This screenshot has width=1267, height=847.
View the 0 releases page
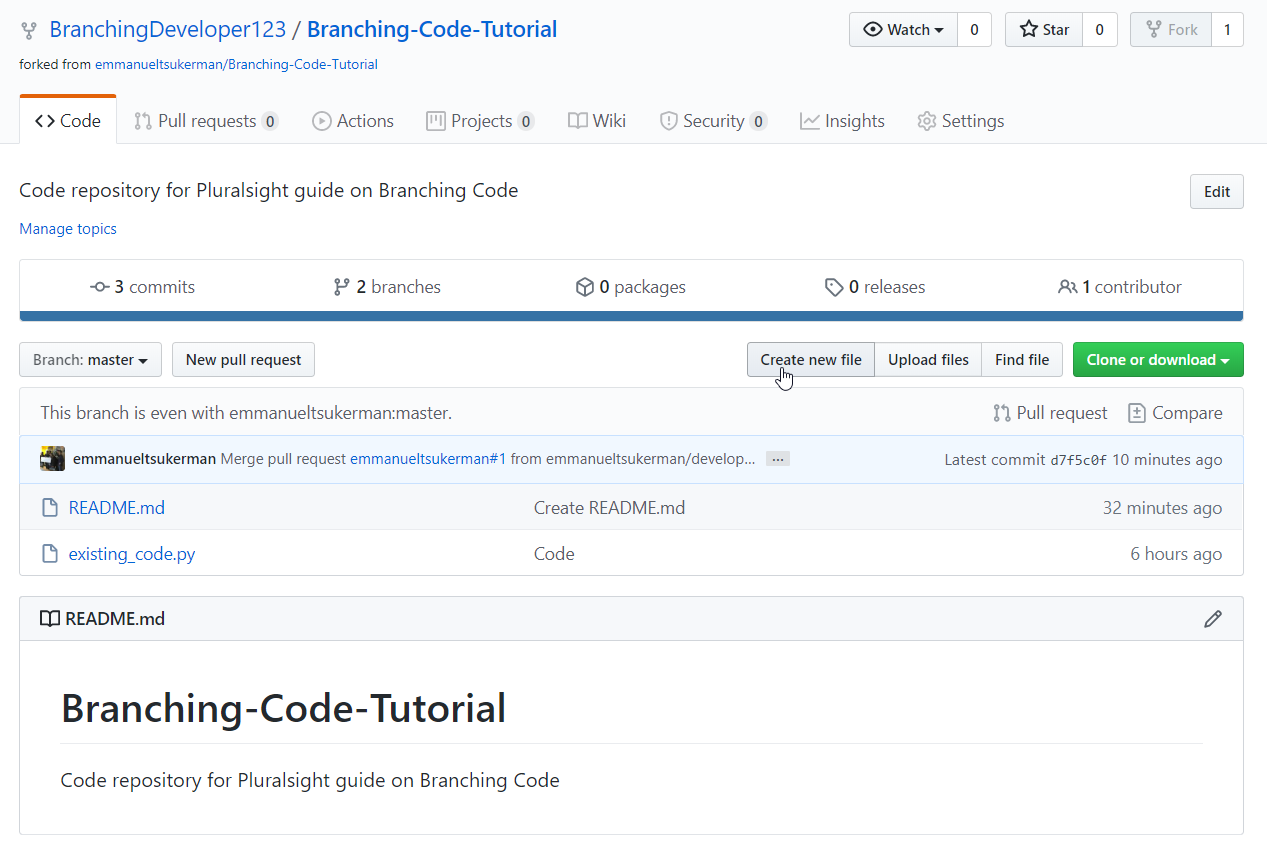pos(875,287)
